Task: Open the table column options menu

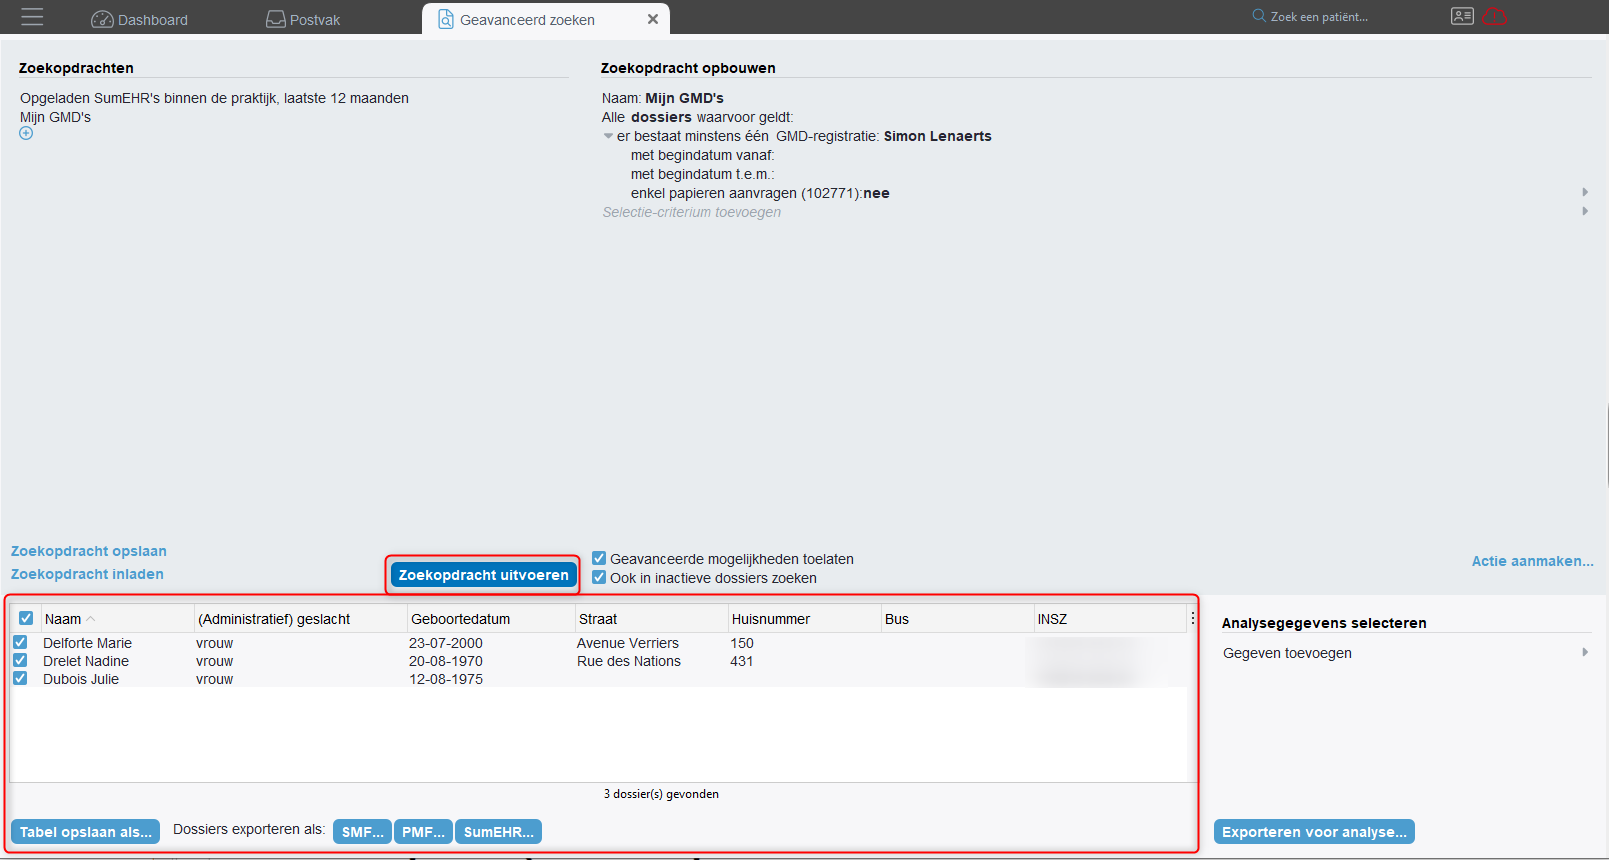Action: point(1193,618)
